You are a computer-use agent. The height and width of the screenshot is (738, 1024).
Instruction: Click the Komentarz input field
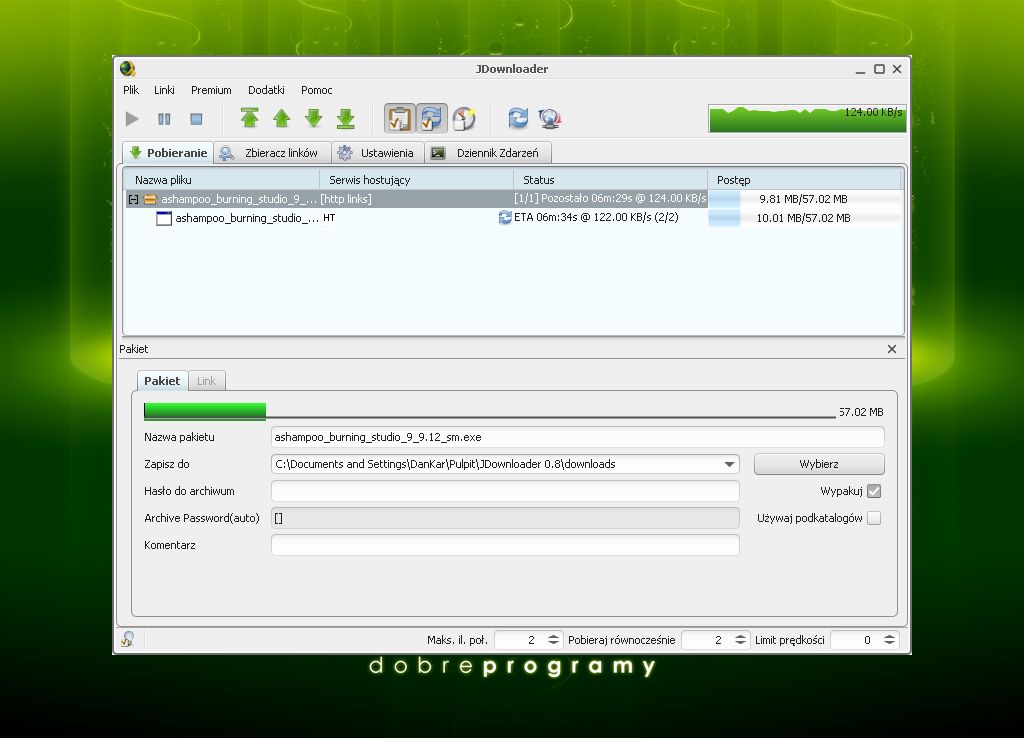click(x=505, y=545)
